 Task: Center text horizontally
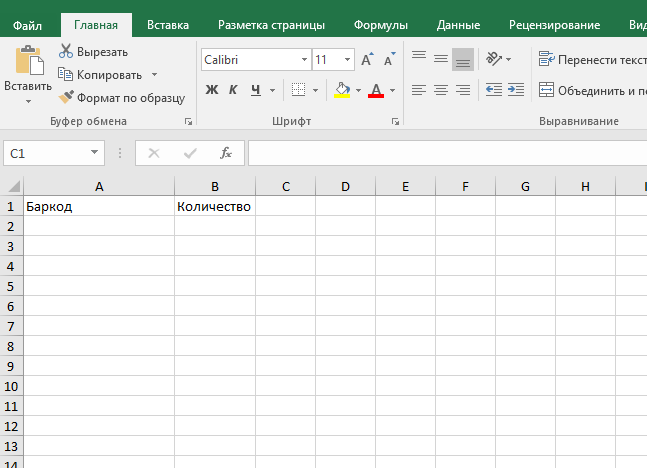click(x=441, y=90)
